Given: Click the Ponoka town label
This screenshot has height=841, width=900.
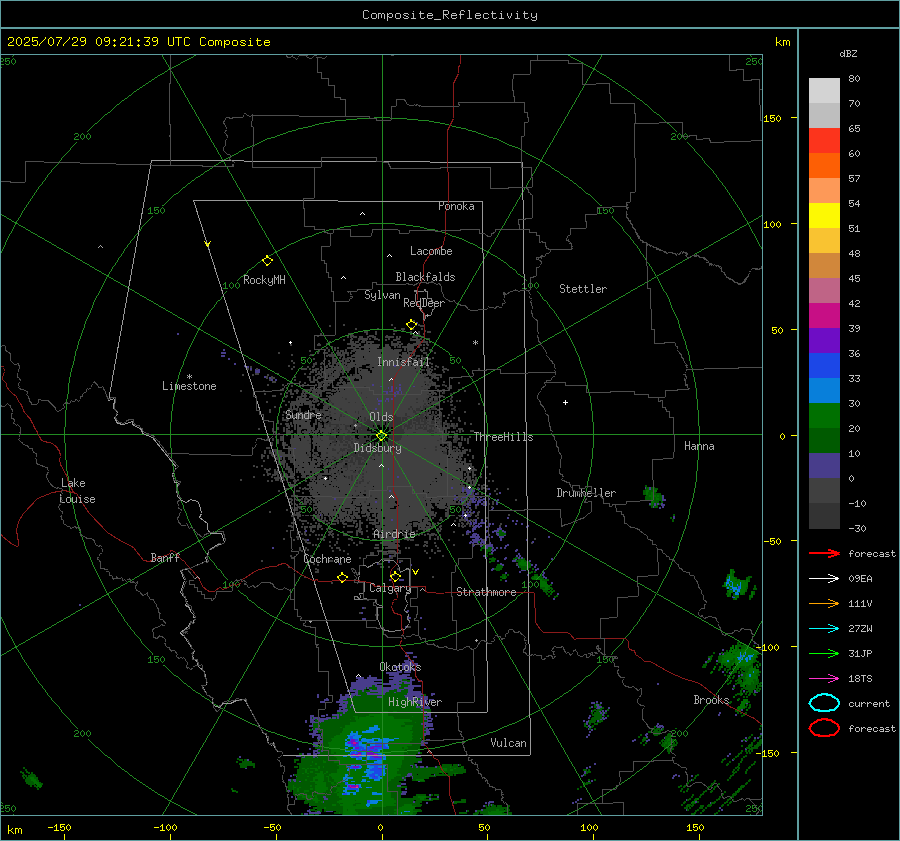Looking at the screenshot, I should click(456, 206).
